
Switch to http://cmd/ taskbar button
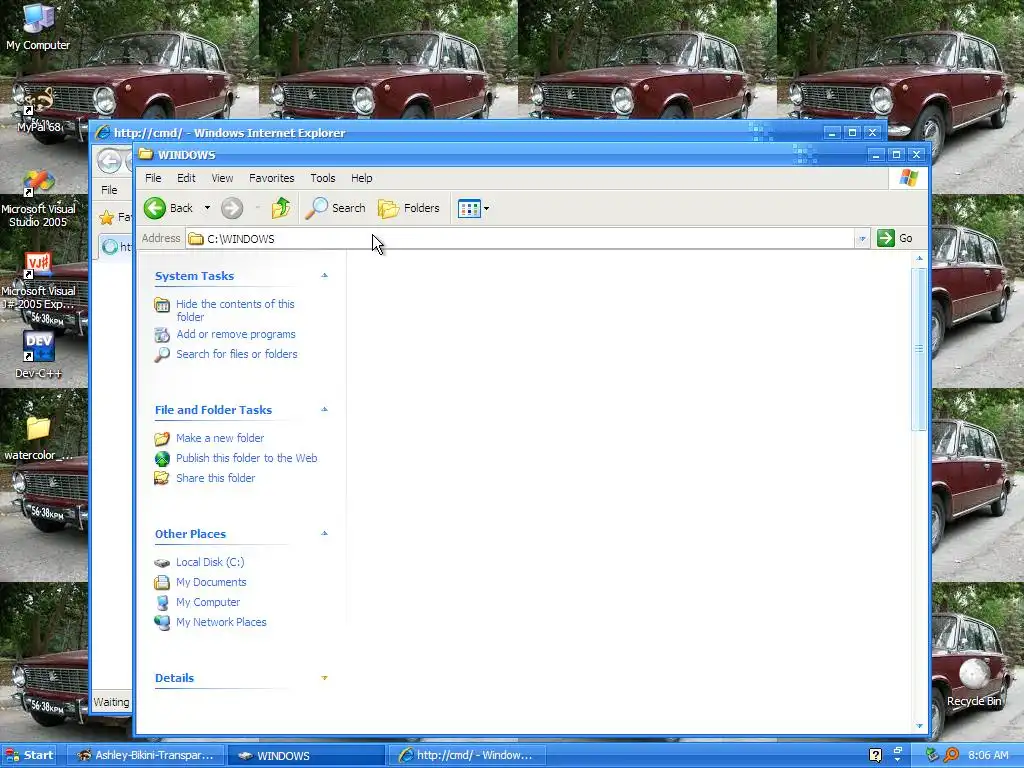(x=466, y=756)
